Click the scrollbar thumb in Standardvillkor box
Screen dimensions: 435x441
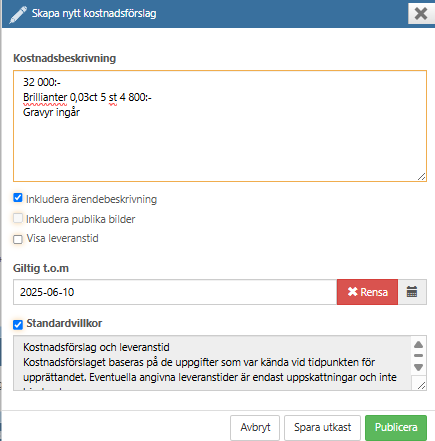(419, 355)
